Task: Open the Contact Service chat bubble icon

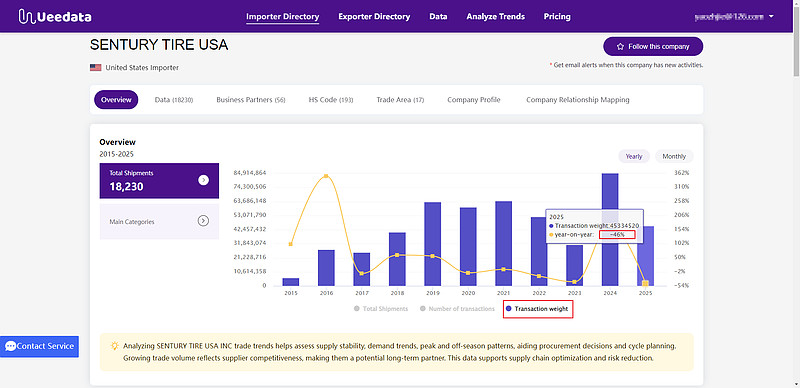Action: coord(10,346)
